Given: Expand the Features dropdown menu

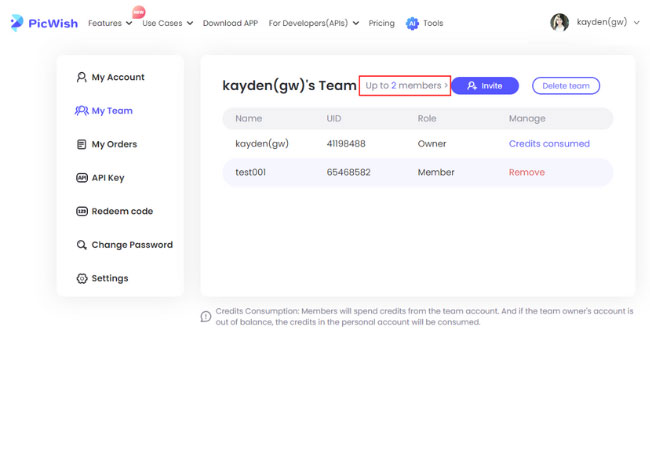Looking at the screenshot, I should [109, 23].
